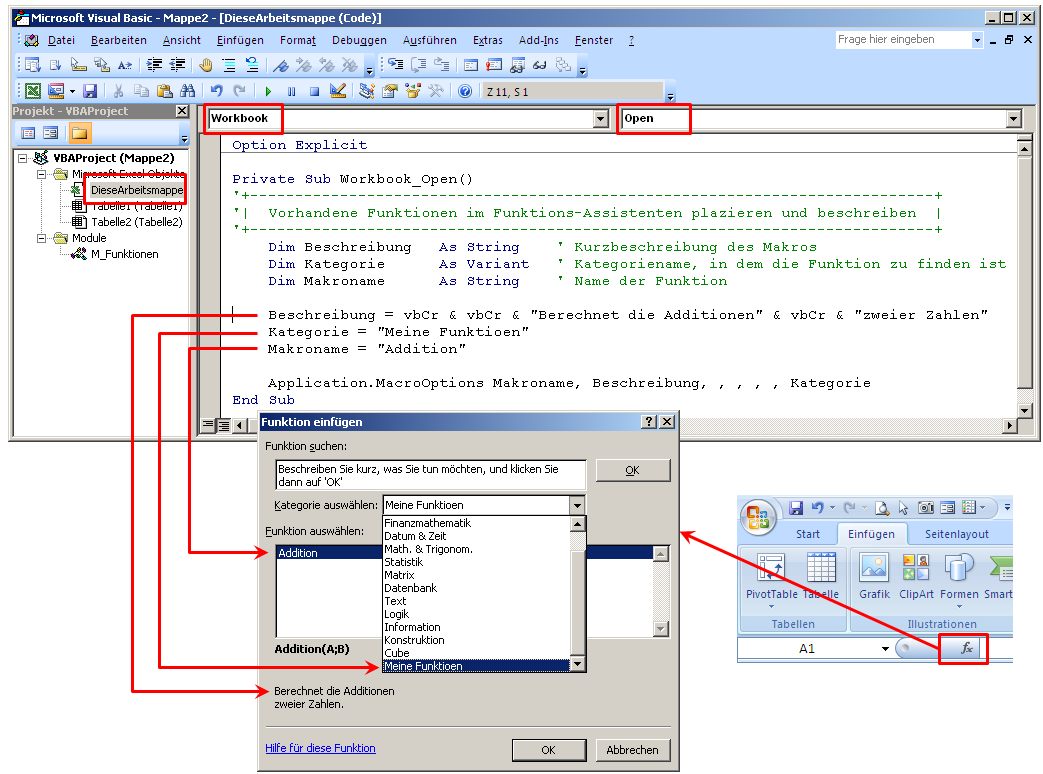Run the macro with green play icon

coord(268,91)
